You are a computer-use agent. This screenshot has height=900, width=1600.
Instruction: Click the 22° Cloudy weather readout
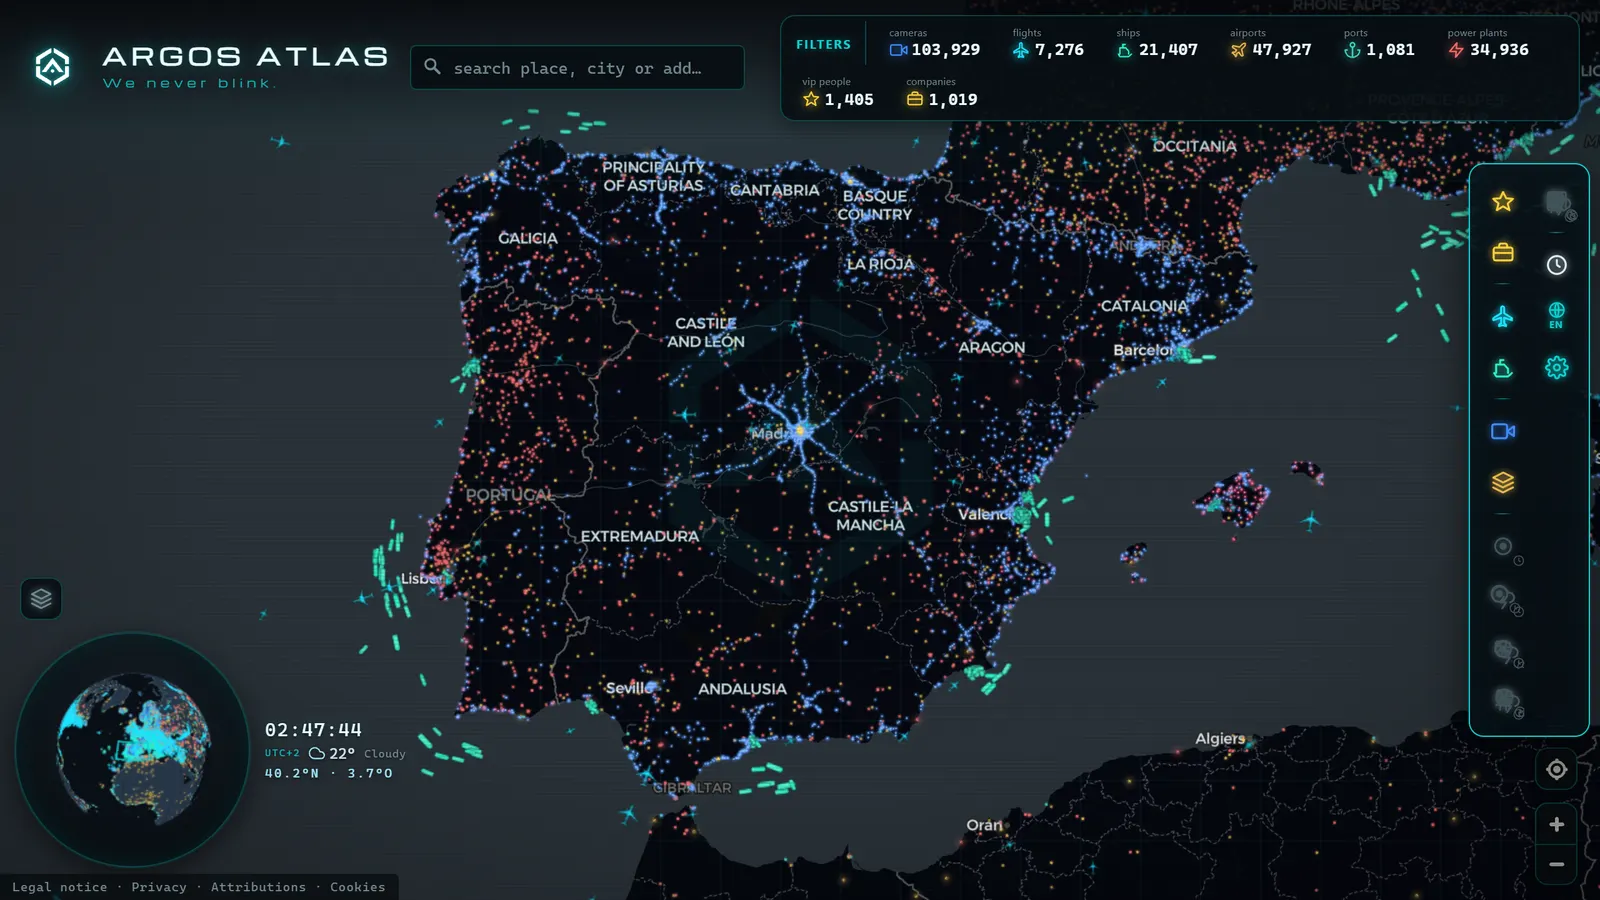[357, 753]
